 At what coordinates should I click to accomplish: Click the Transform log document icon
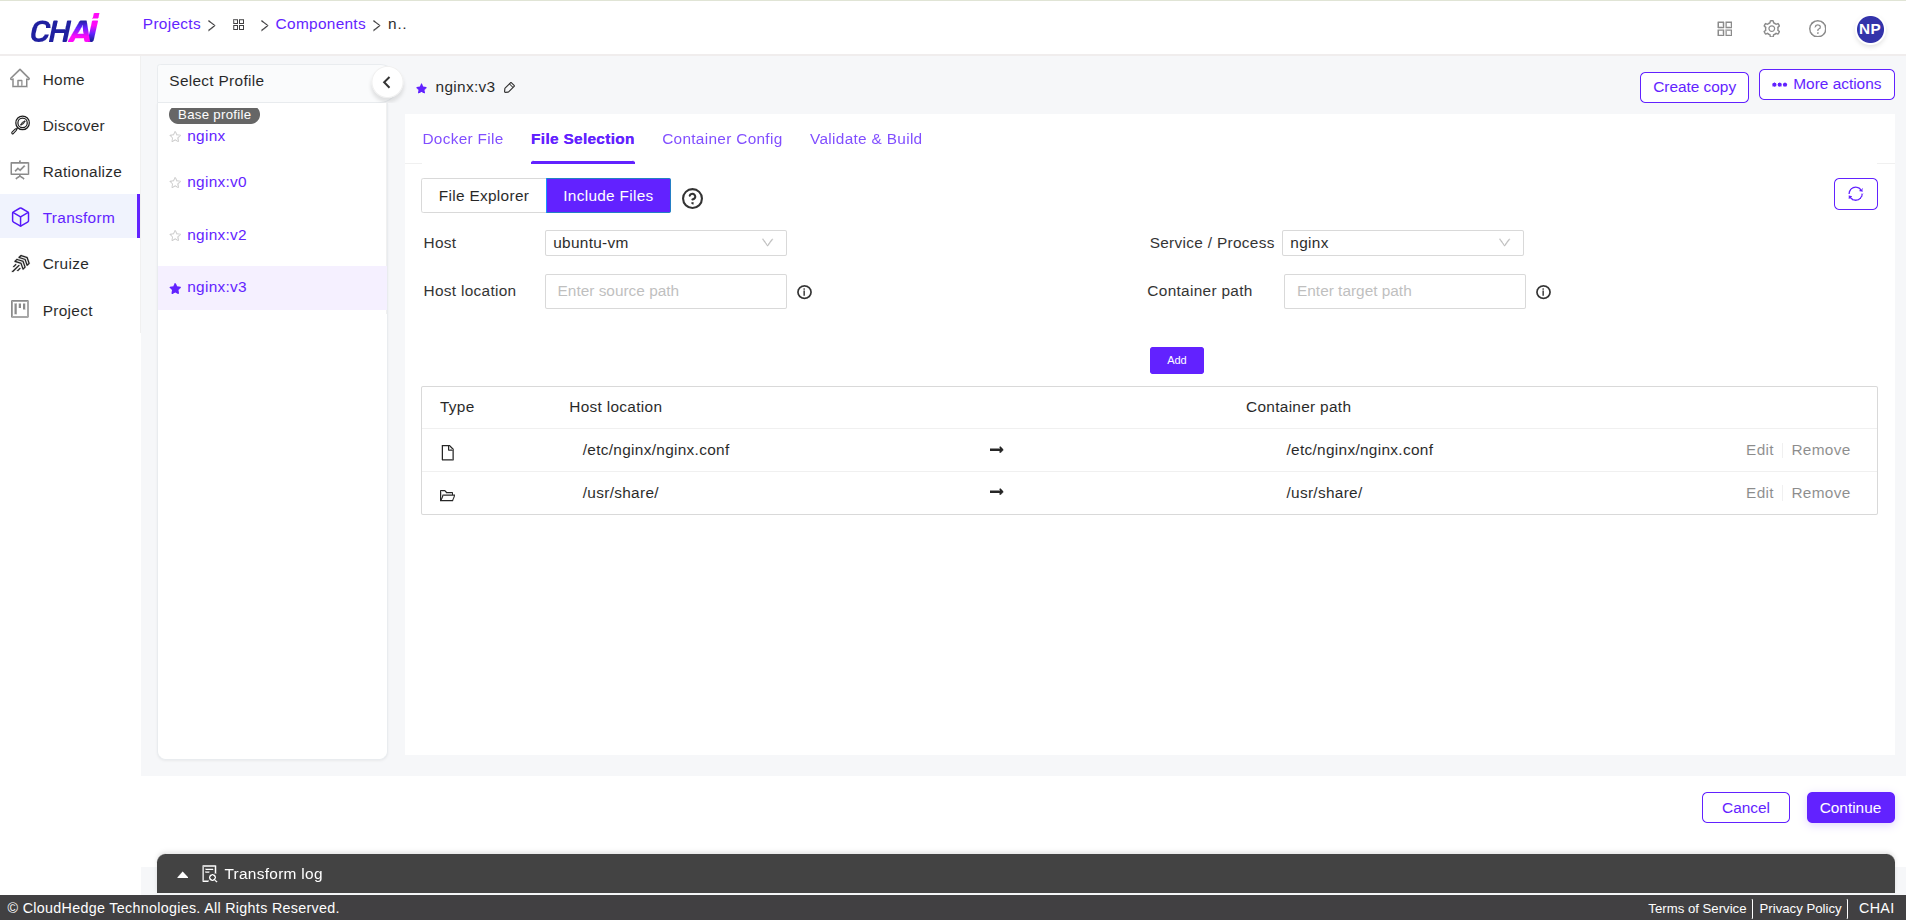(210, 874)
